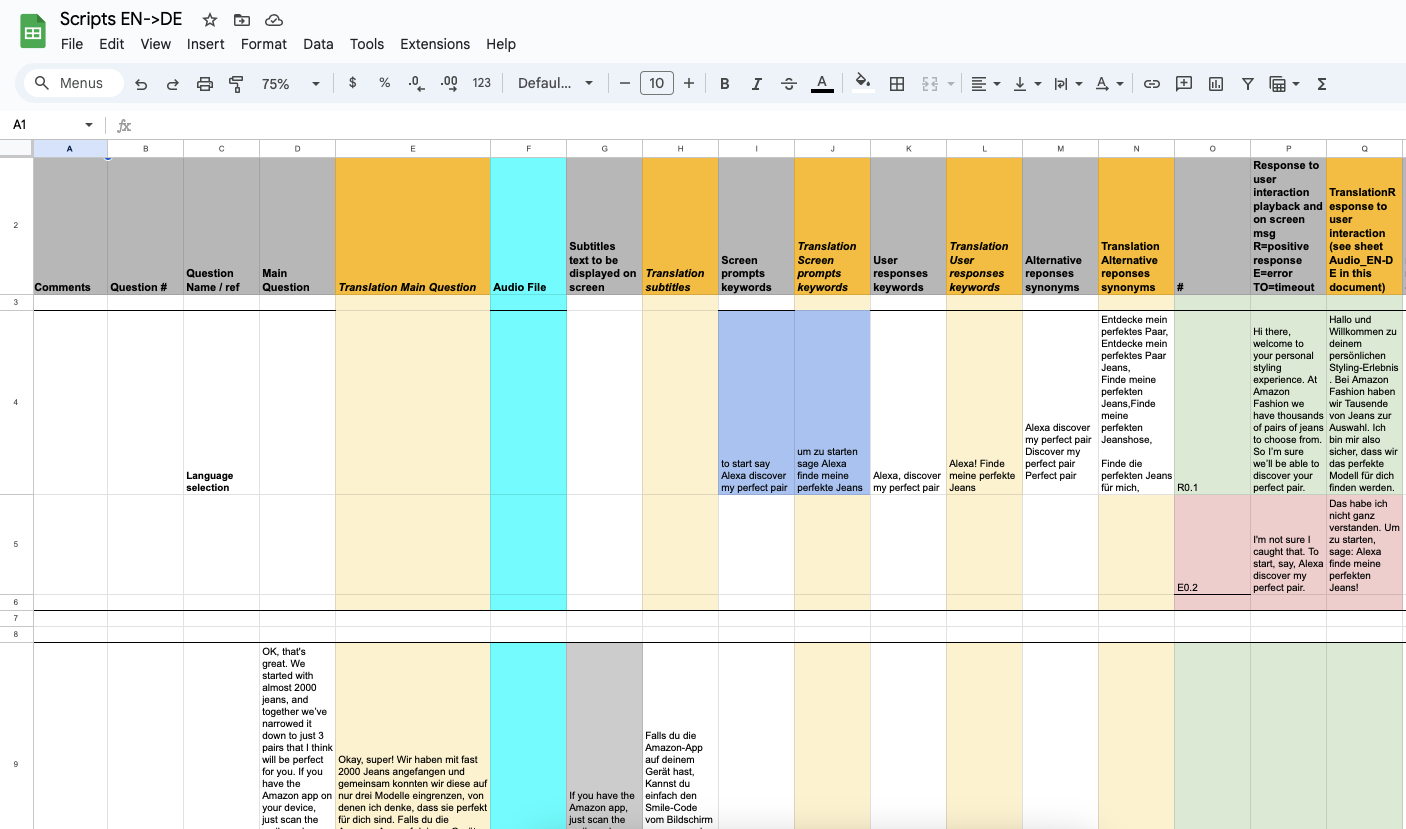Activate the paint format tool
This screenshot has height=829, width=1406.
(236, 84)
